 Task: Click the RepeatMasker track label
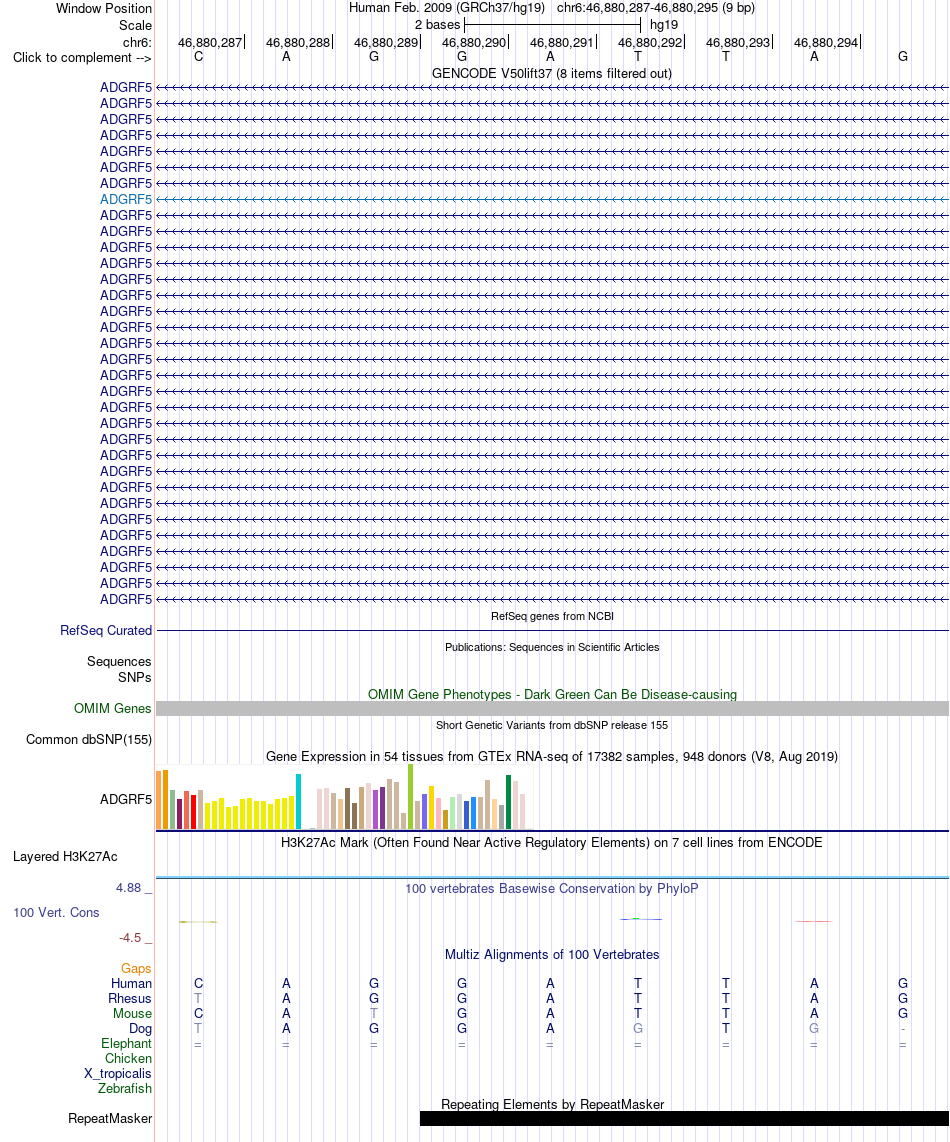[110, 1119]
